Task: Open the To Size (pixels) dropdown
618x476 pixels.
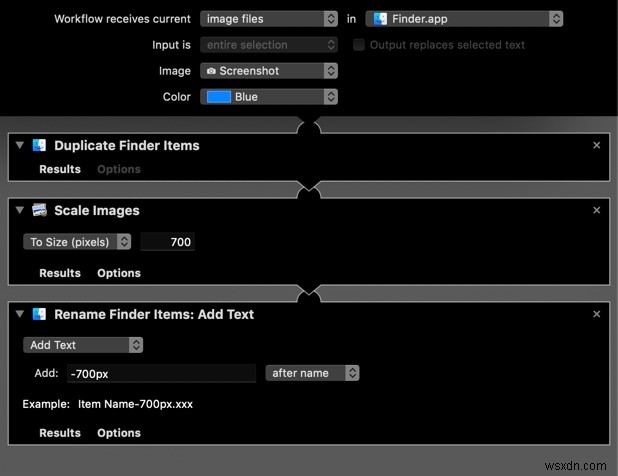Action: click(x=77, y=242)
